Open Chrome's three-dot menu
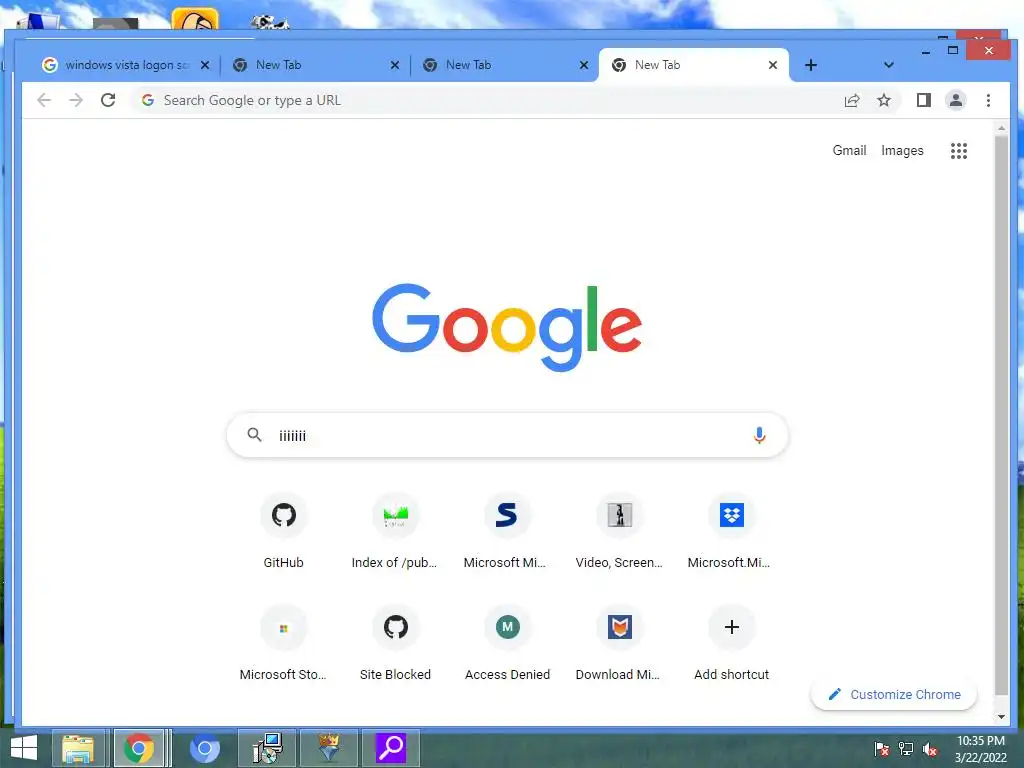The image size is (1024, 768). [x=988, y=100]
